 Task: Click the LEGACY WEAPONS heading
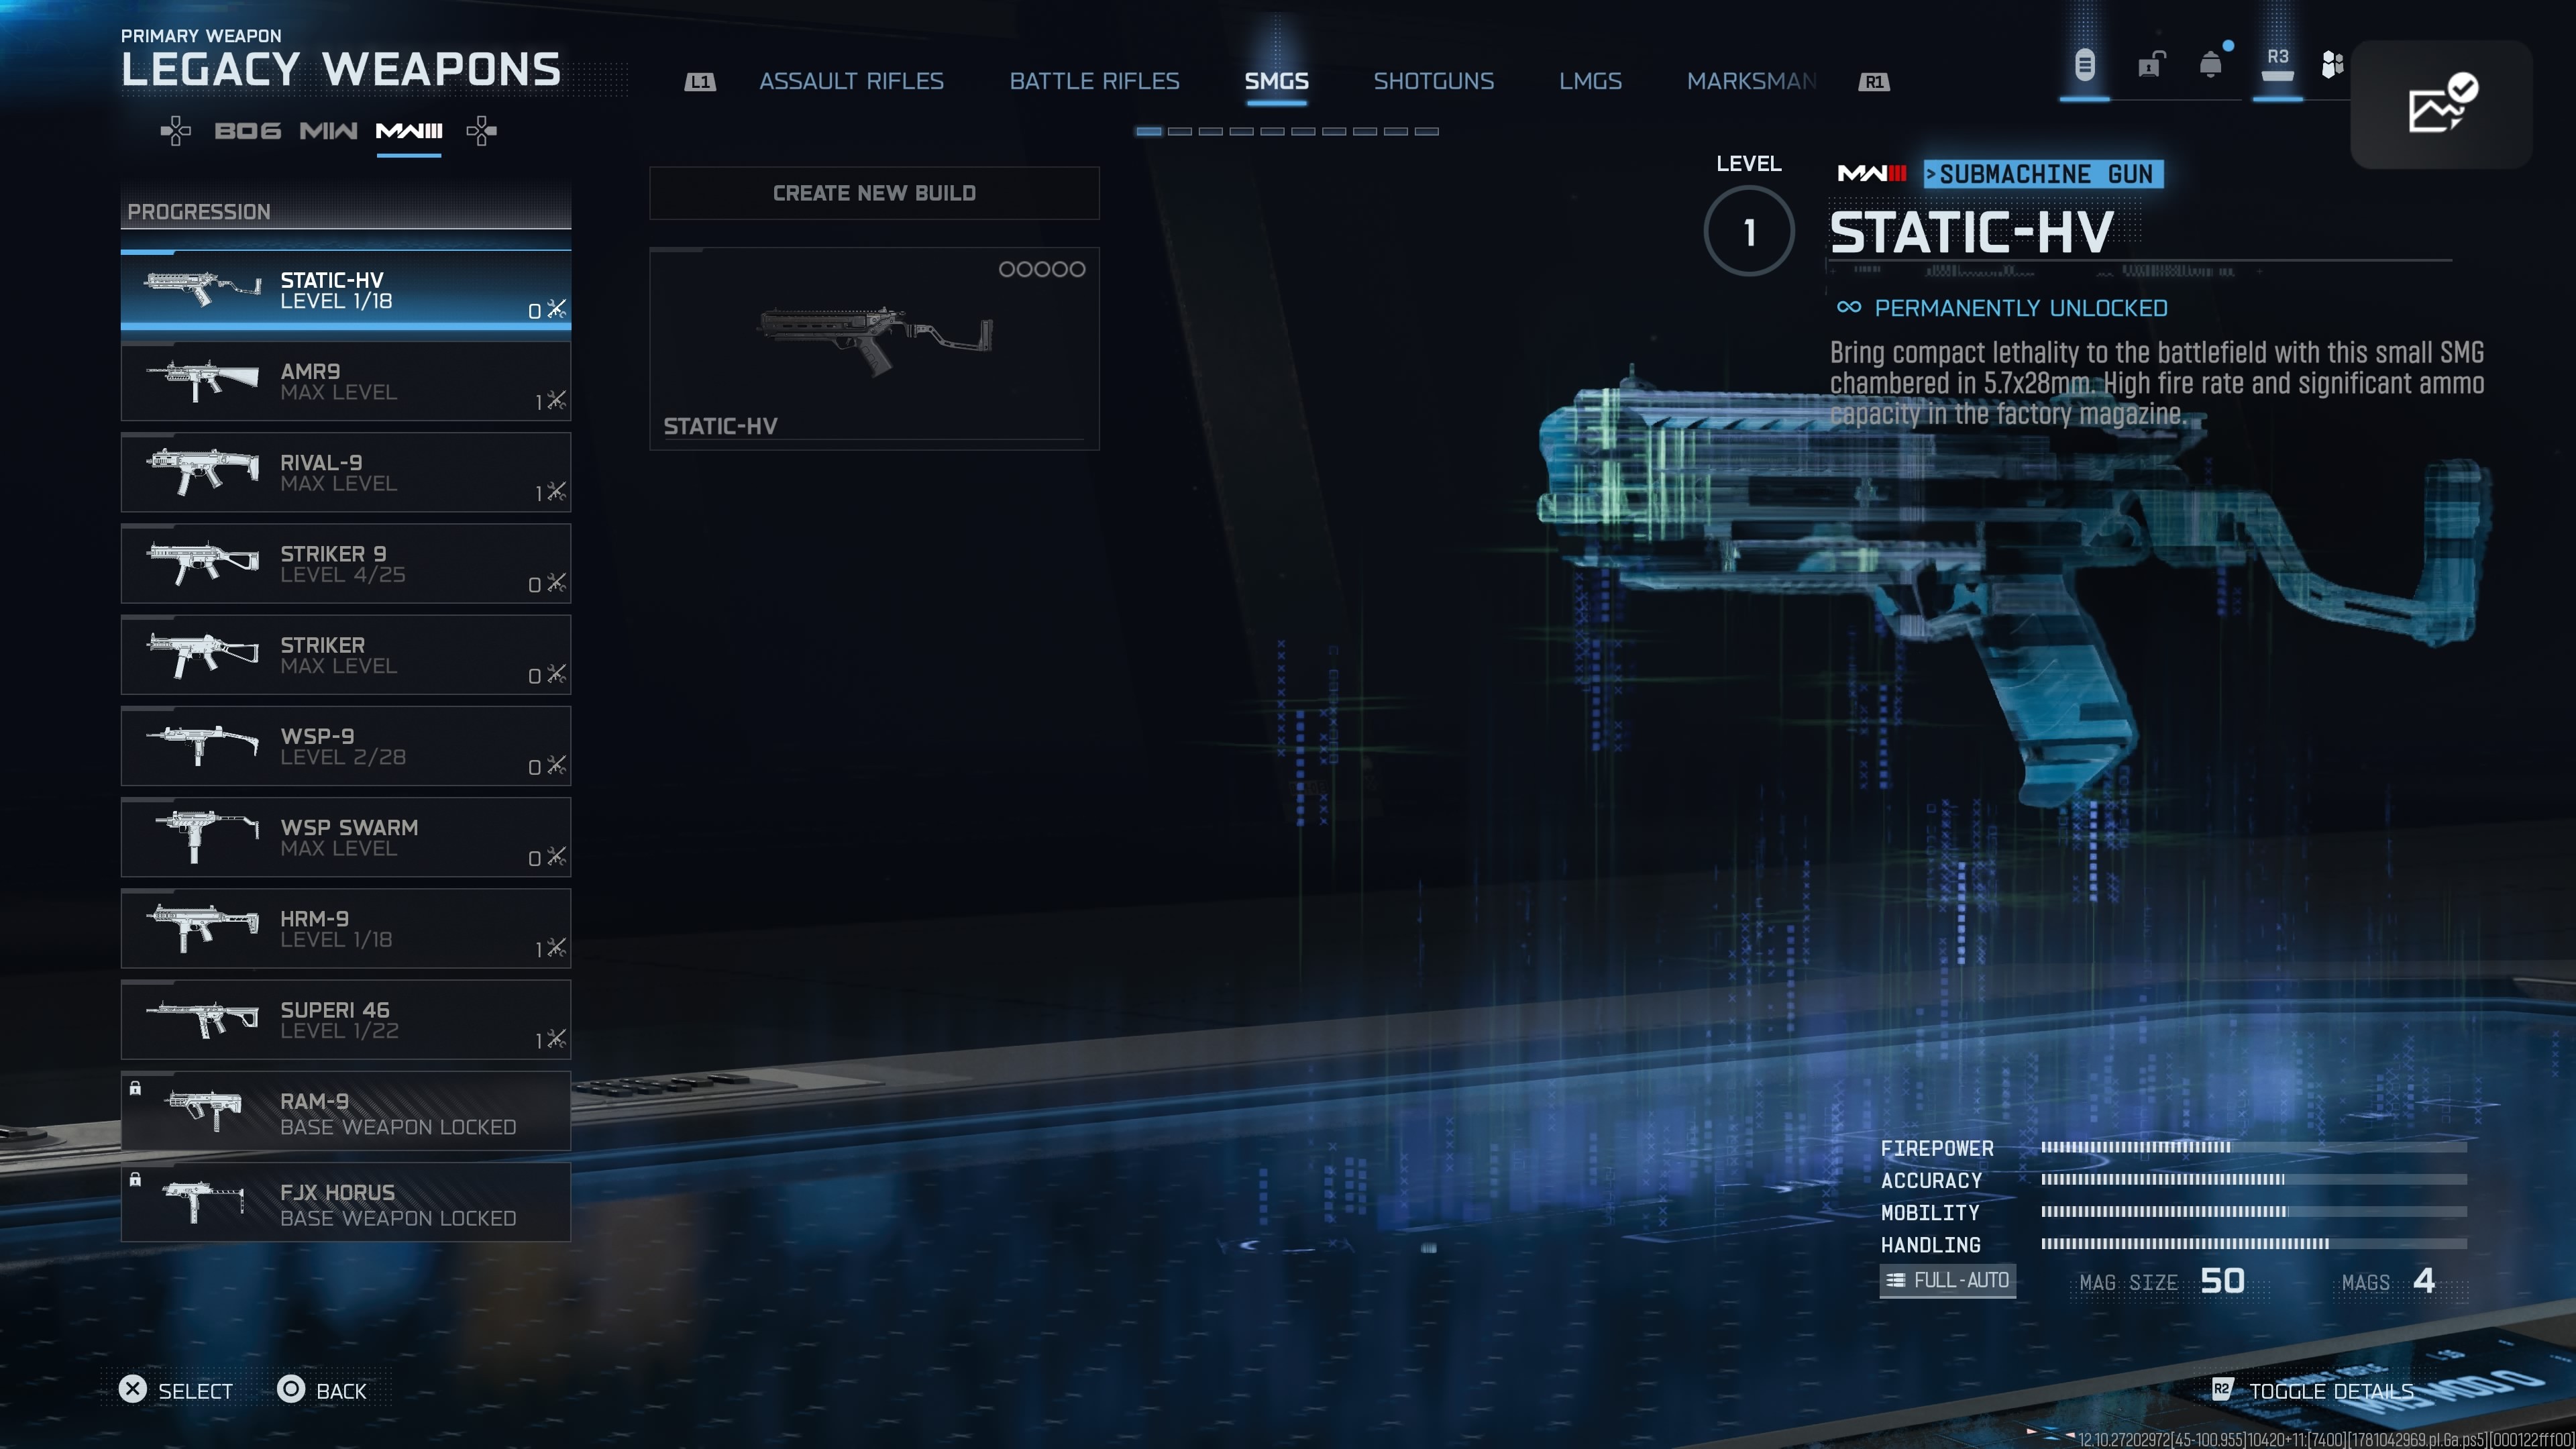pyautogui.click(x=340, y=69)
